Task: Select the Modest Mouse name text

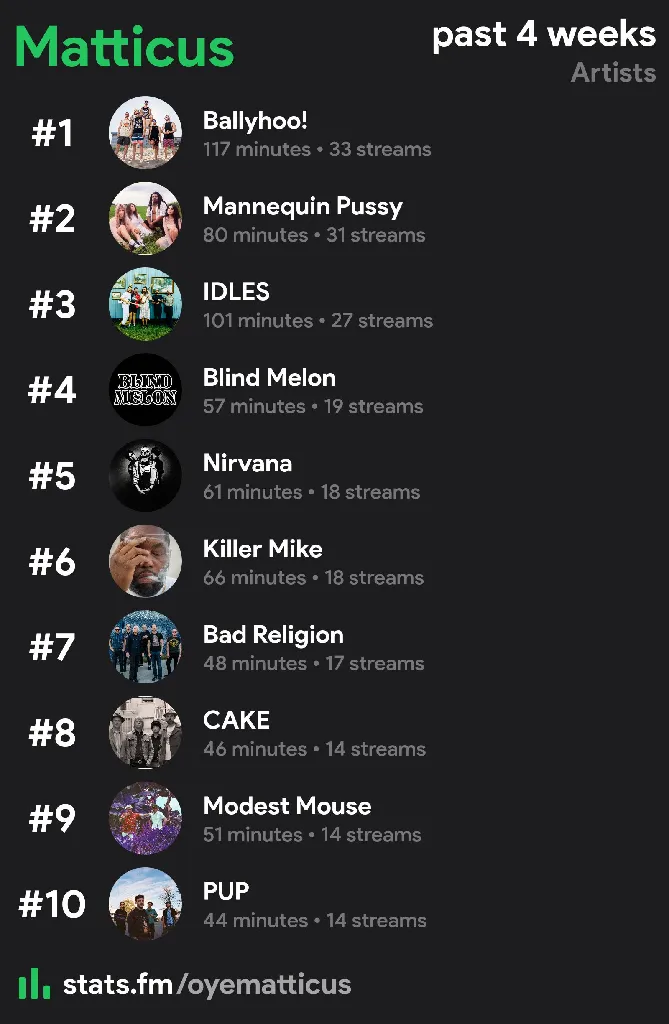Action: click(287, 806)
